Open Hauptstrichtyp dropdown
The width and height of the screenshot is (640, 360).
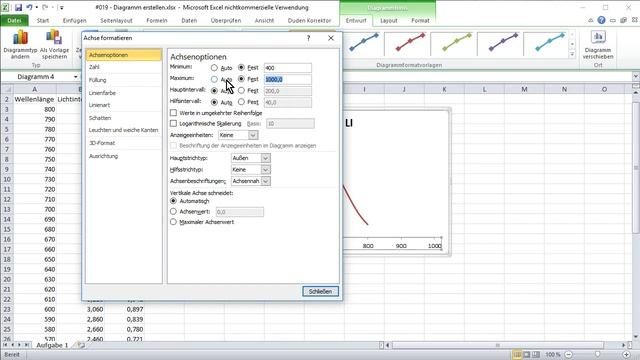[x=266, y=158]
